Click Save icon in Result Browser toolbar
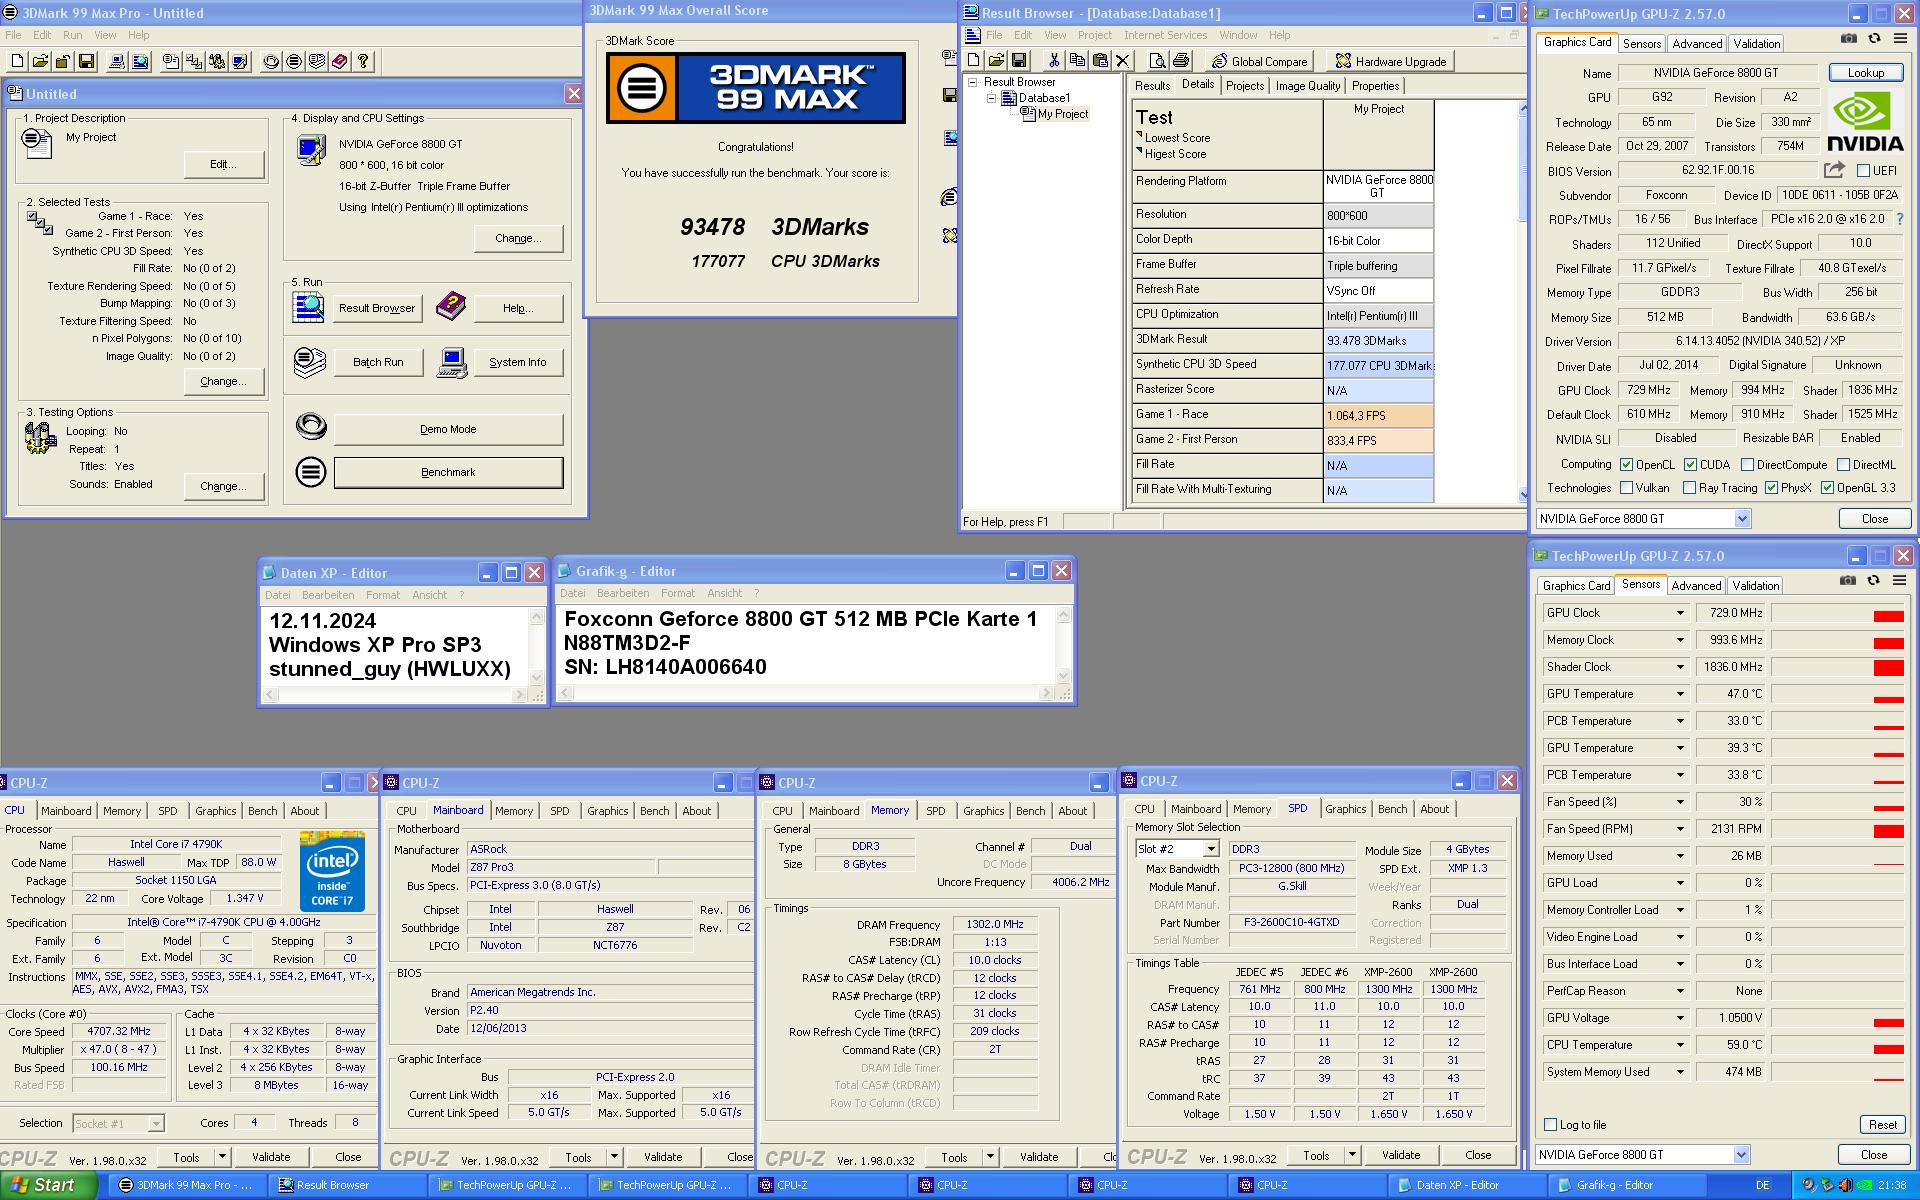Viewport: 1920px width, 1200px height. click(x=1019, y=61)
